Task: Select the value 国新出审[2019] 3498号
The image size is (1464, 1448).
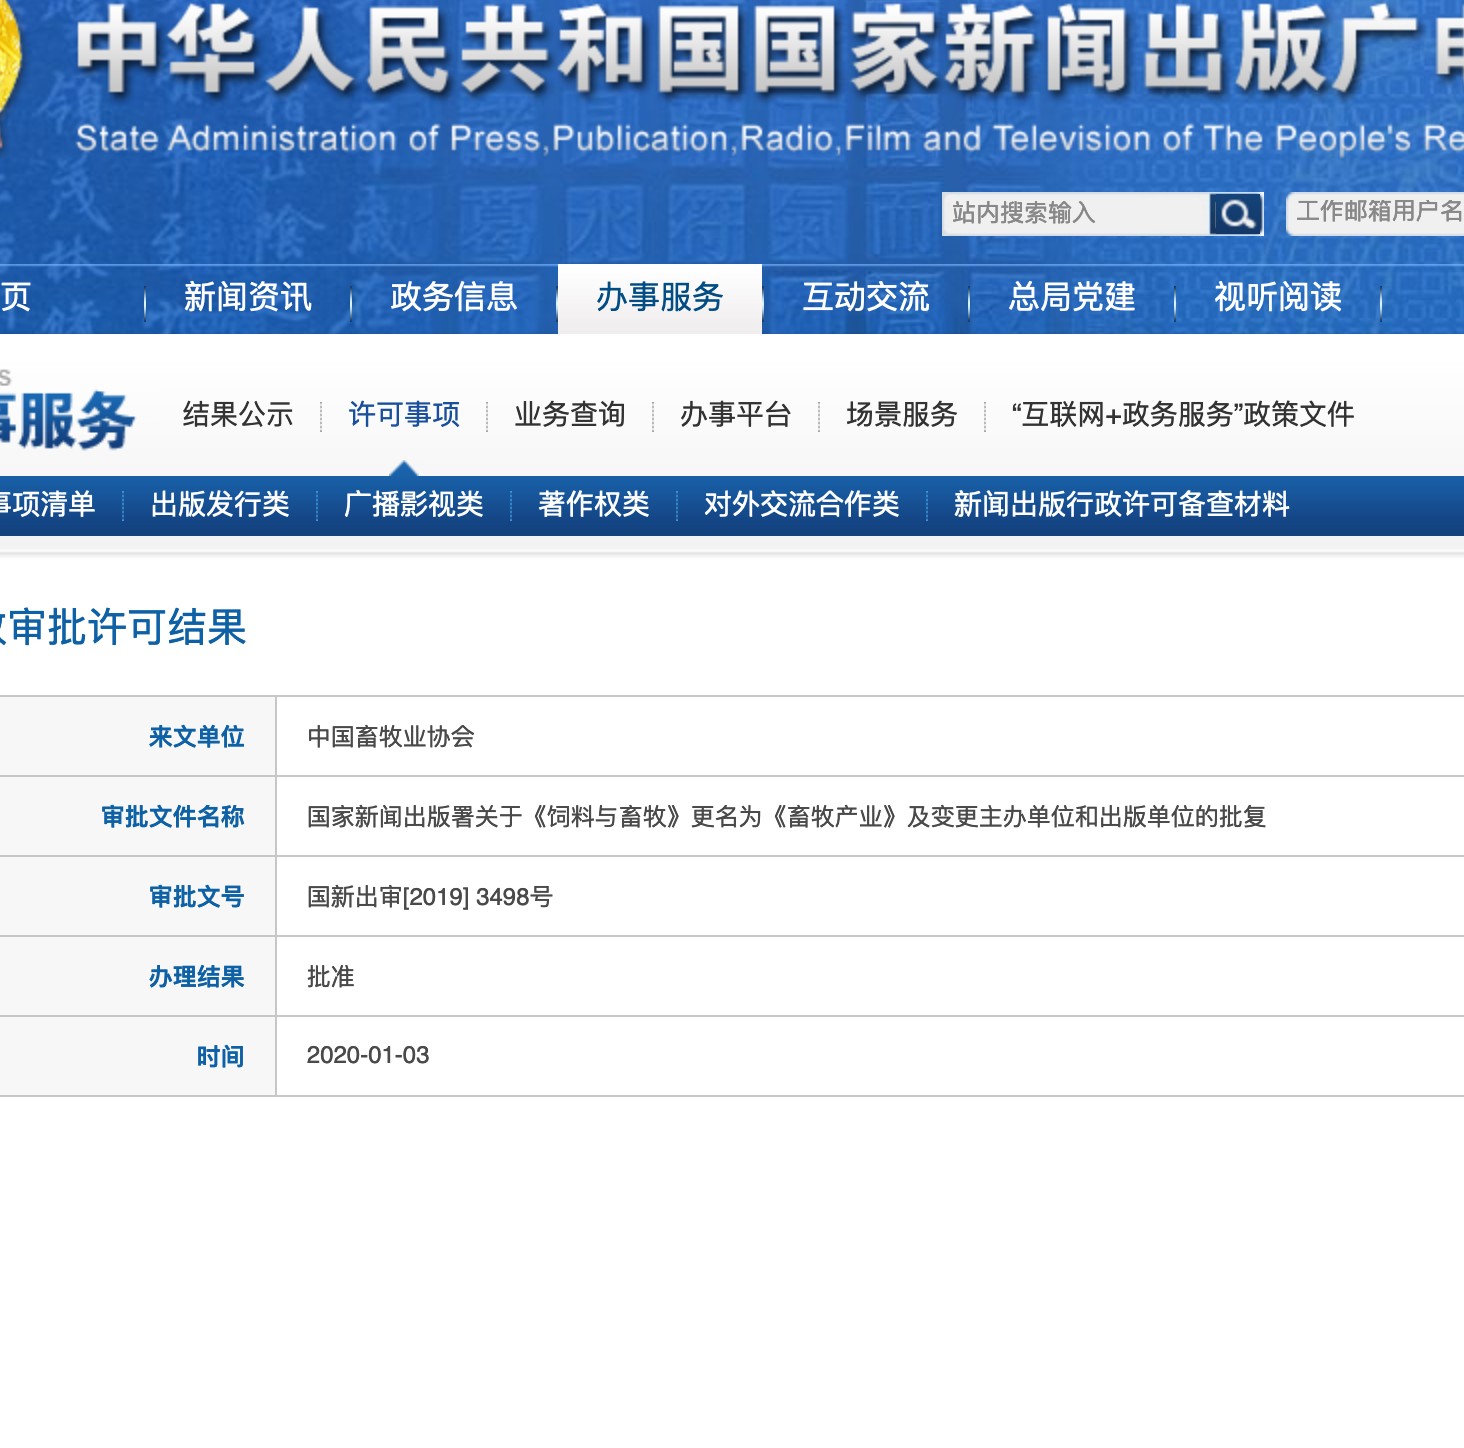Action: click(430, 897)
